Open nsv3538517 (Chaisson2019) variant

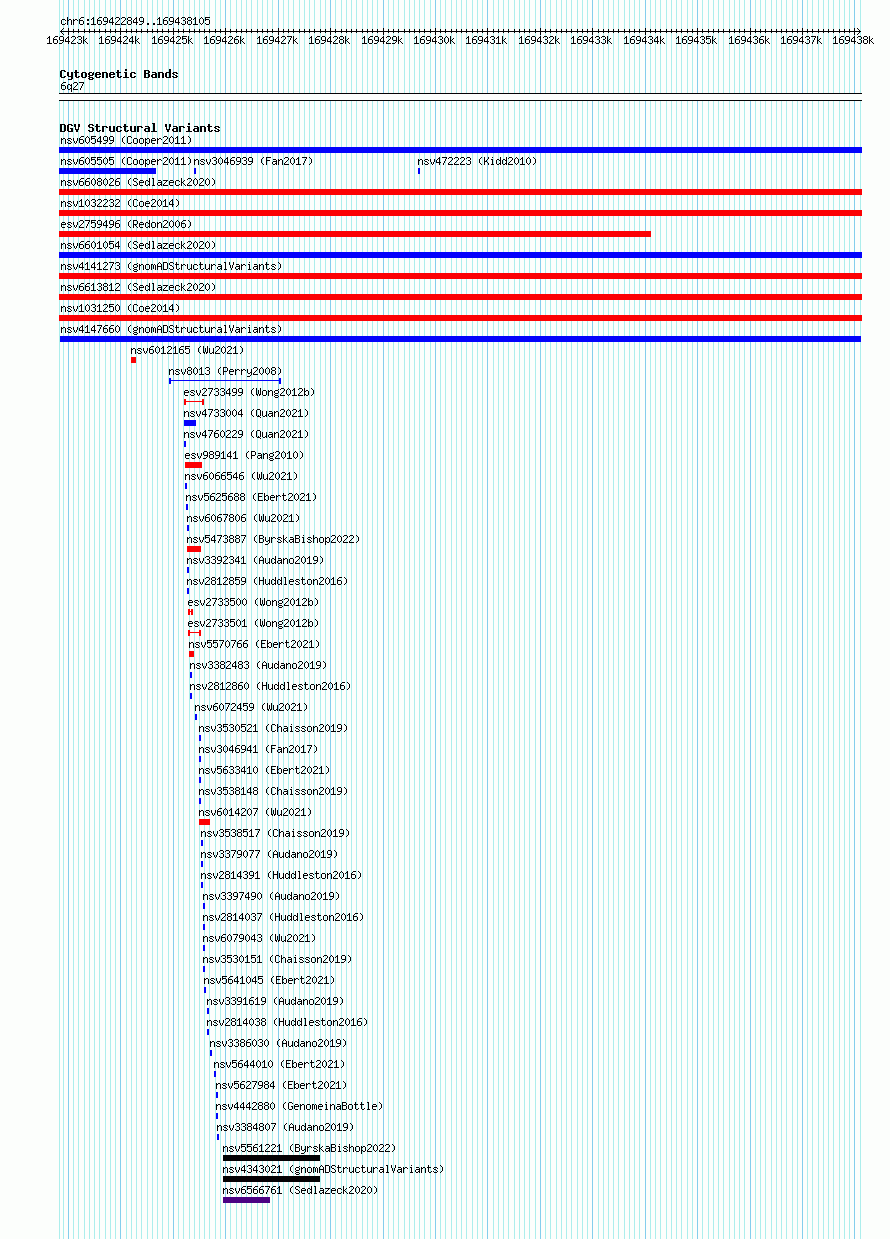(x=275, y=833)
